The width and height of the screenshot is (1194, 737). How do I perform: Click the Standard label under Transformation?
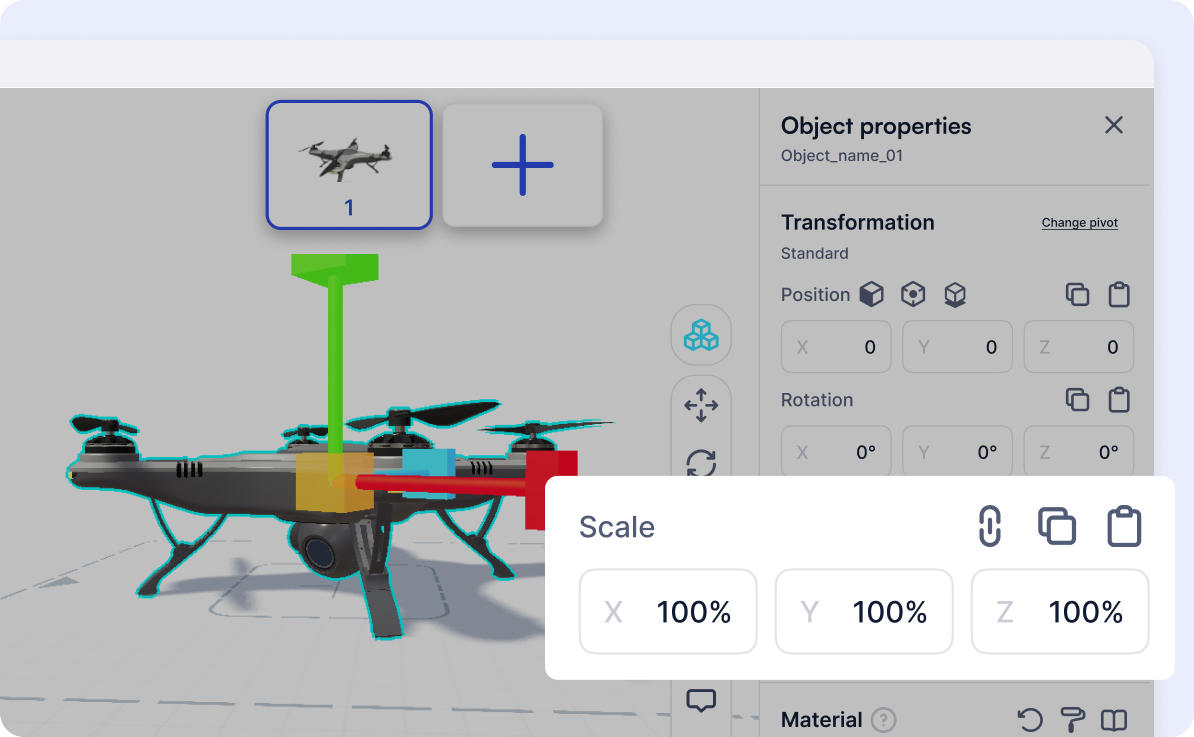[x=814, y=253]
